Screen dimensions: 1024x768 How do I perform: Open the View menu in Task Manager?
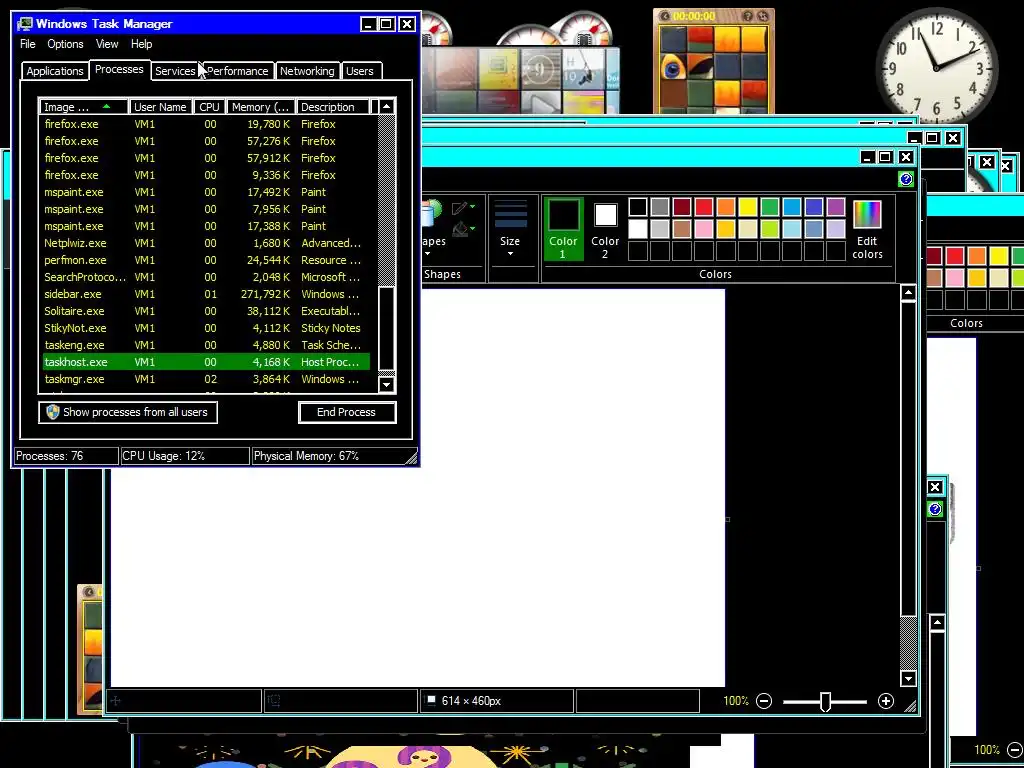[x=107, y=44]
